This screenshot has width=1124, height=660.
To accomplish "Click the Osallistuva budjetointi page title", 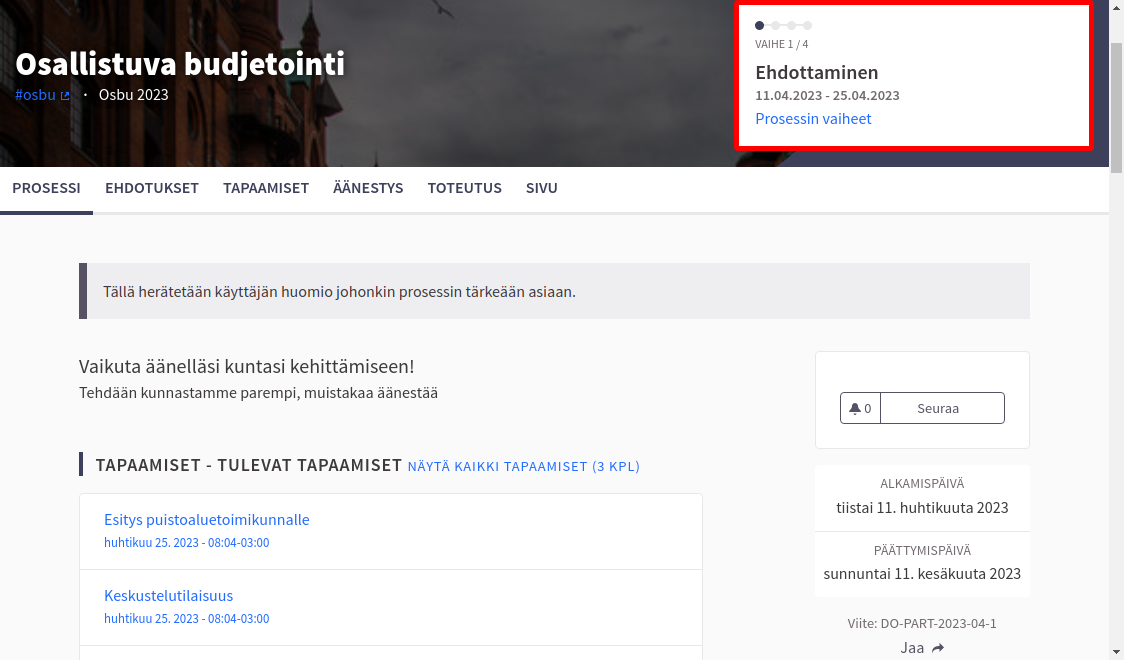I will pos(180,64).
